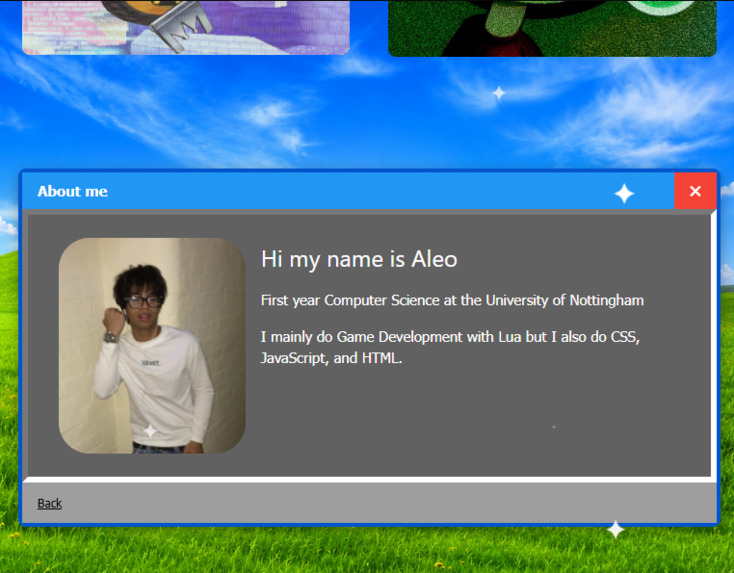Click the 'Hi my name is Aleo' heading
Screen dimensions: 734x573
359,259
